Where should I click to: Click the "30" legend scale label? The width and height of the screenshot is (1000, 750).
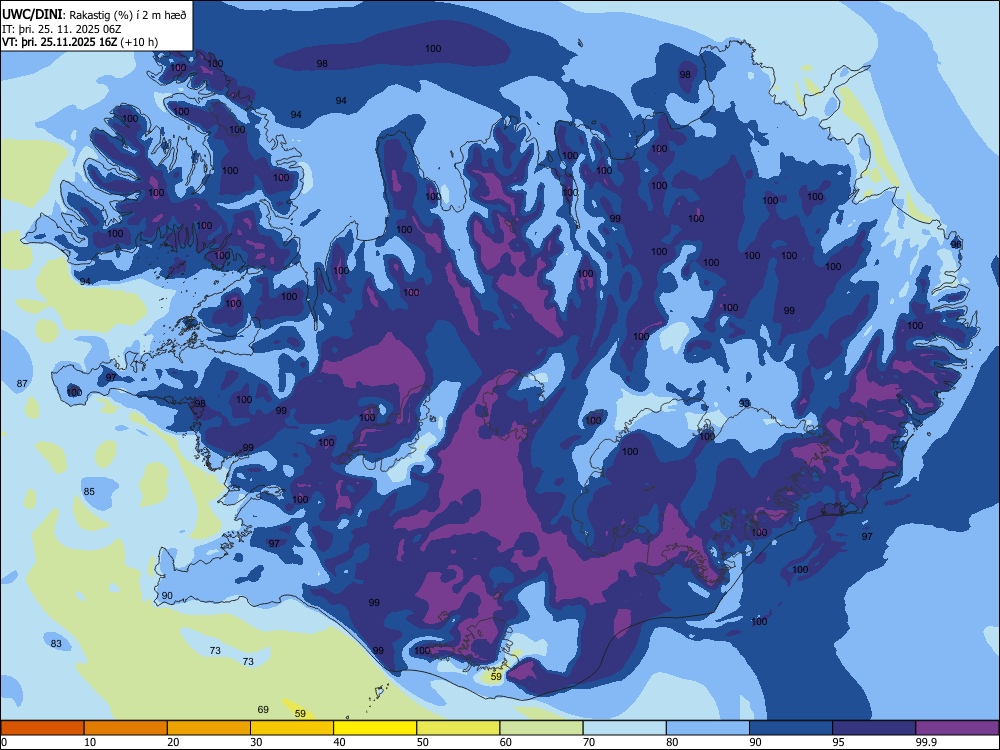256,742
